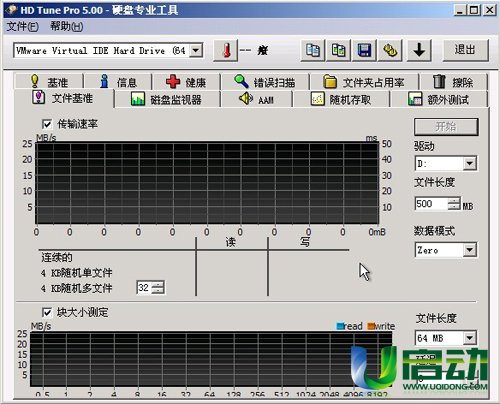Copy screenshot to clipboard icon
The width and height of the screenshot is (500, 404).
[x=338, y=50]
